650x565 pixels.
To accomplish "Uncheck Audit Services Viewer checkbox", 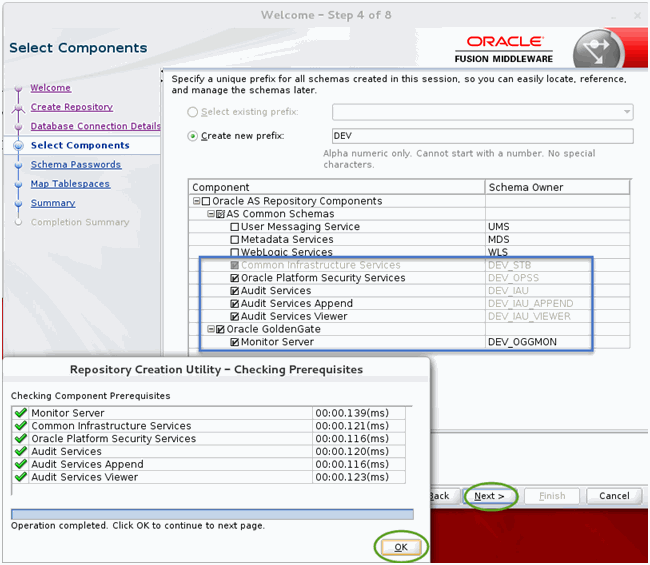I will click(235, 317).
